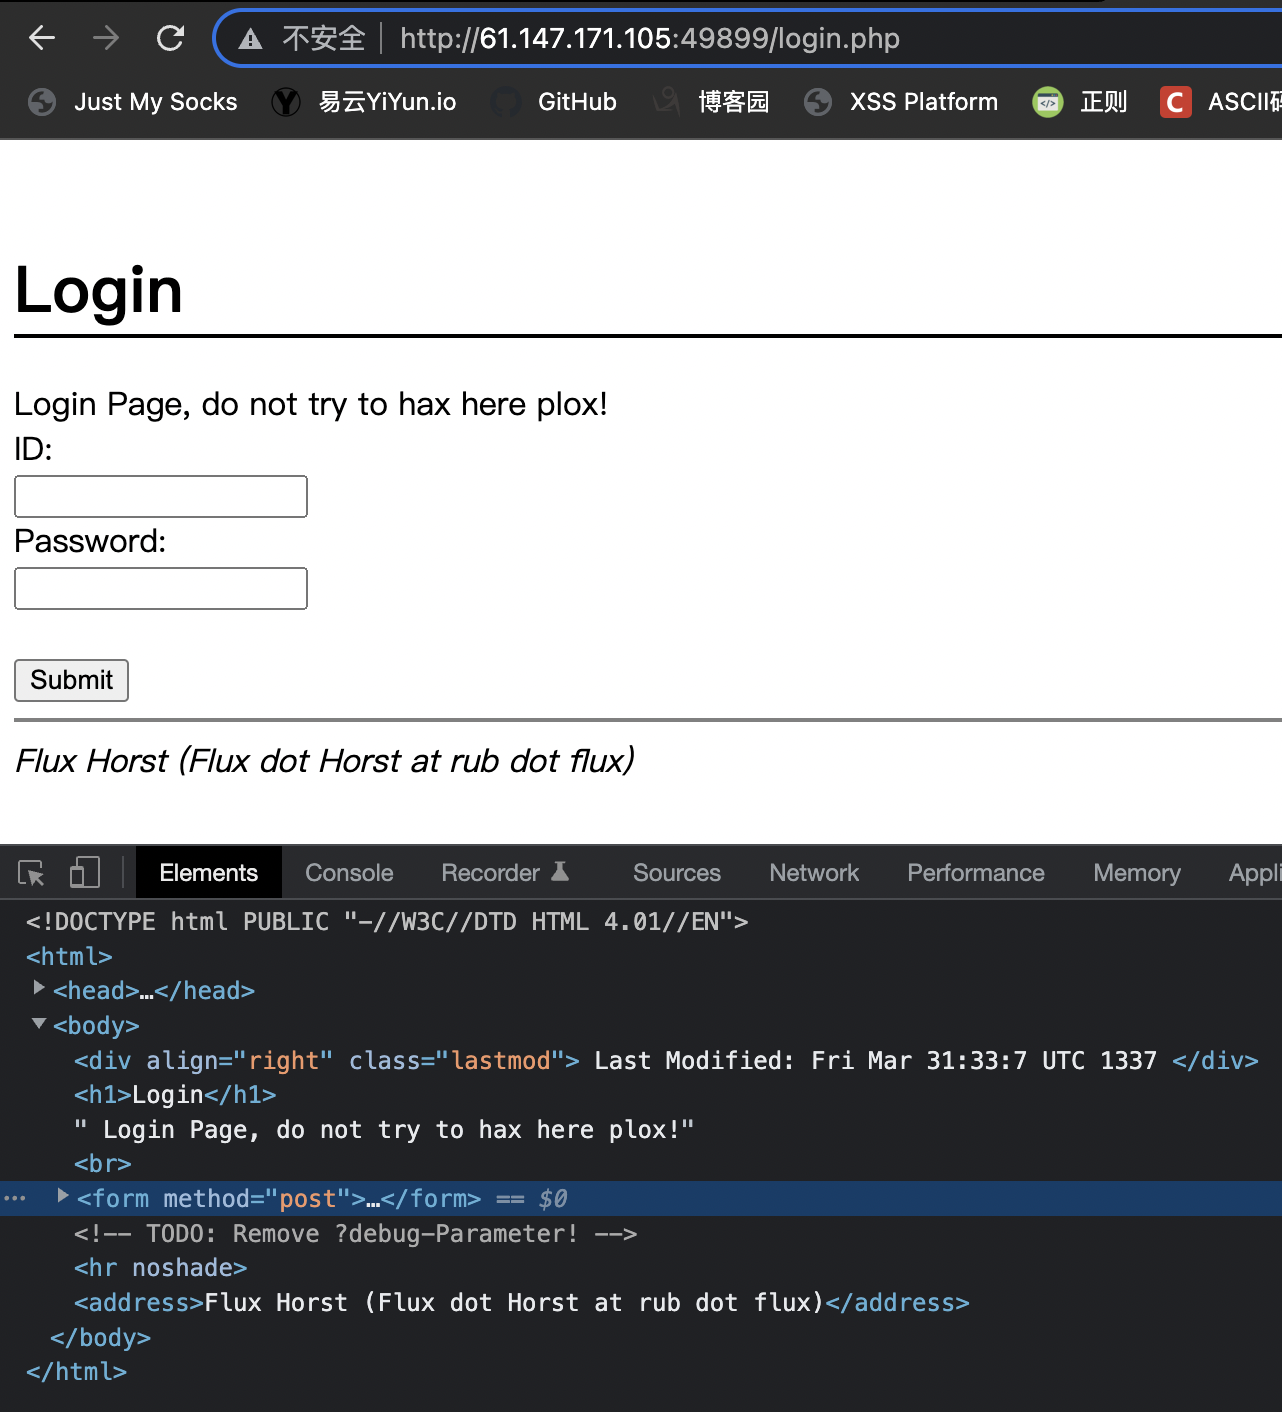This screenshot has width=1282, height=1412.
Task: Switch to the Console tab
Action: [349, 873]
